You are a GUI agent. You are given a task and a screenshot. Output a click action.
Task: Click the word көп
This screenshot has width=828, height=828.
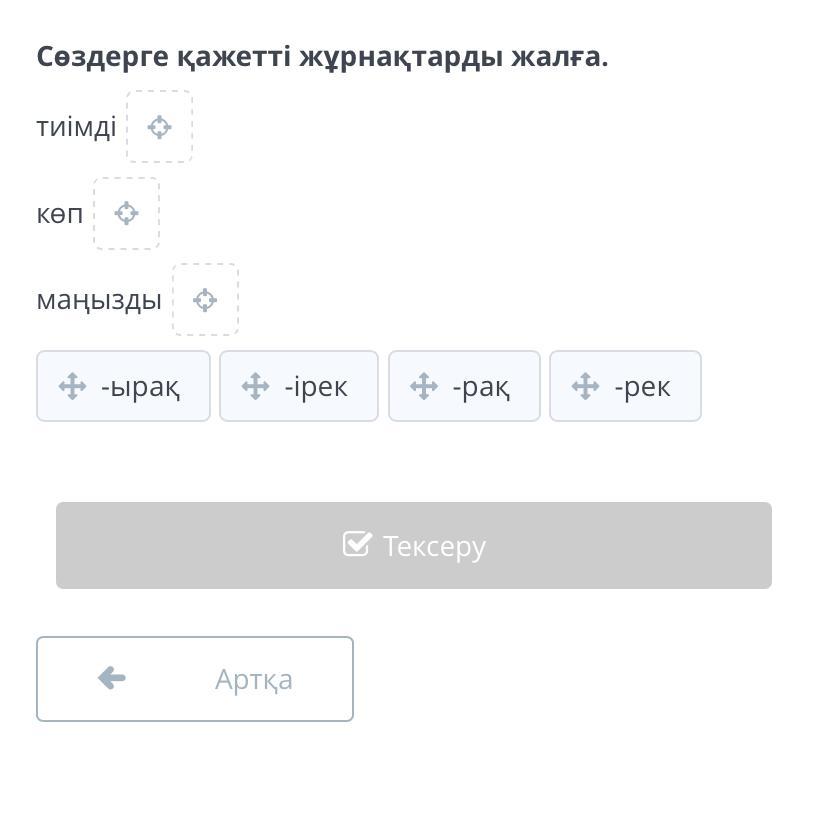click(x=60, y=214)
